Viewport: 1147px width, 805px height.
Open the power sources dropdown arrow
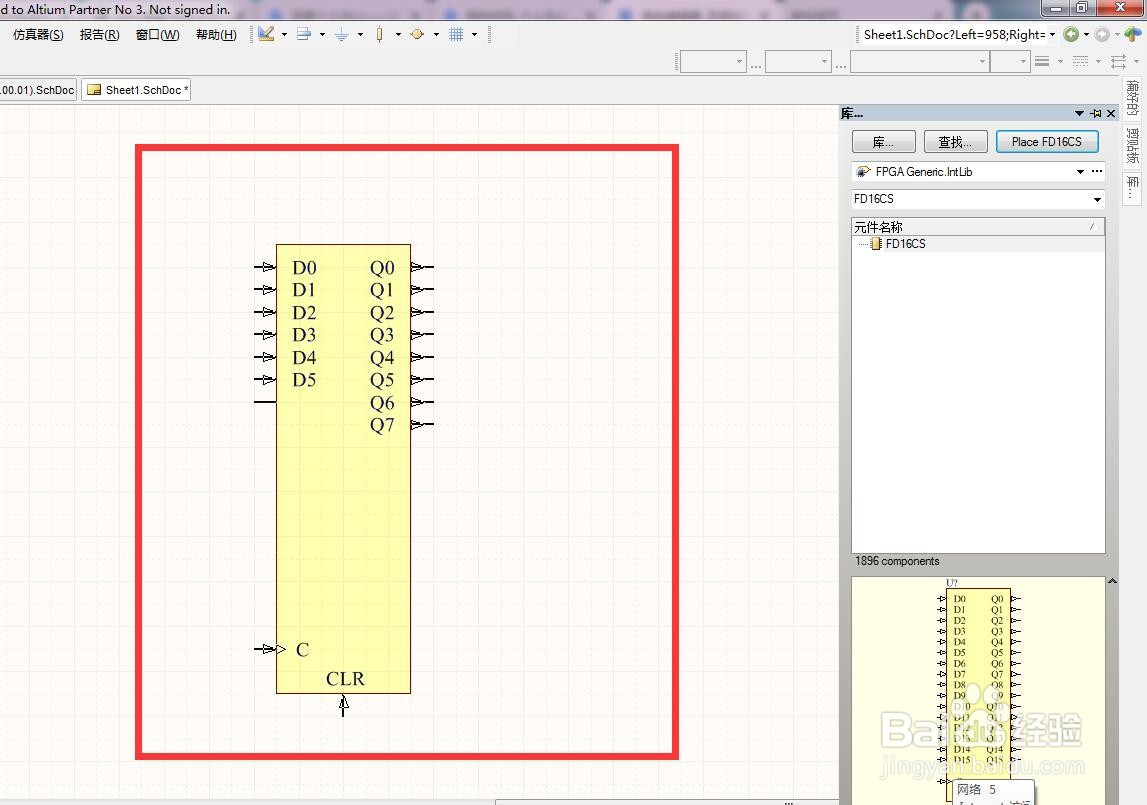tap(361, 34)
